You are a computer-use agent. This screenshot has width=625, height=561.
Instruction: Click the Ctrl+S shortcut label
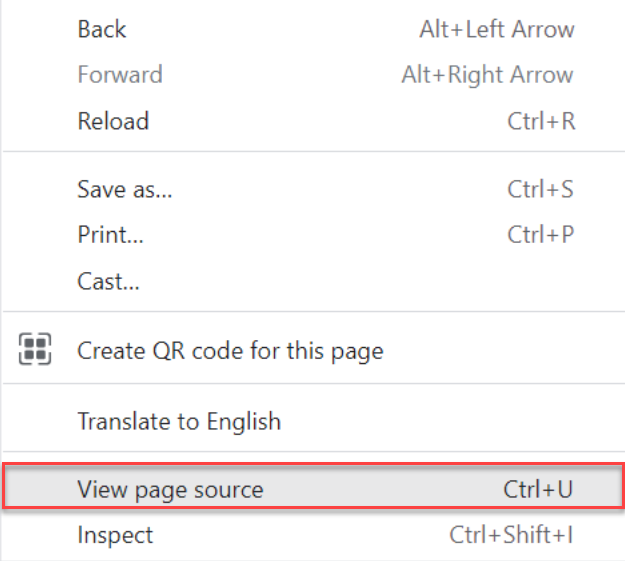(540, 189)
